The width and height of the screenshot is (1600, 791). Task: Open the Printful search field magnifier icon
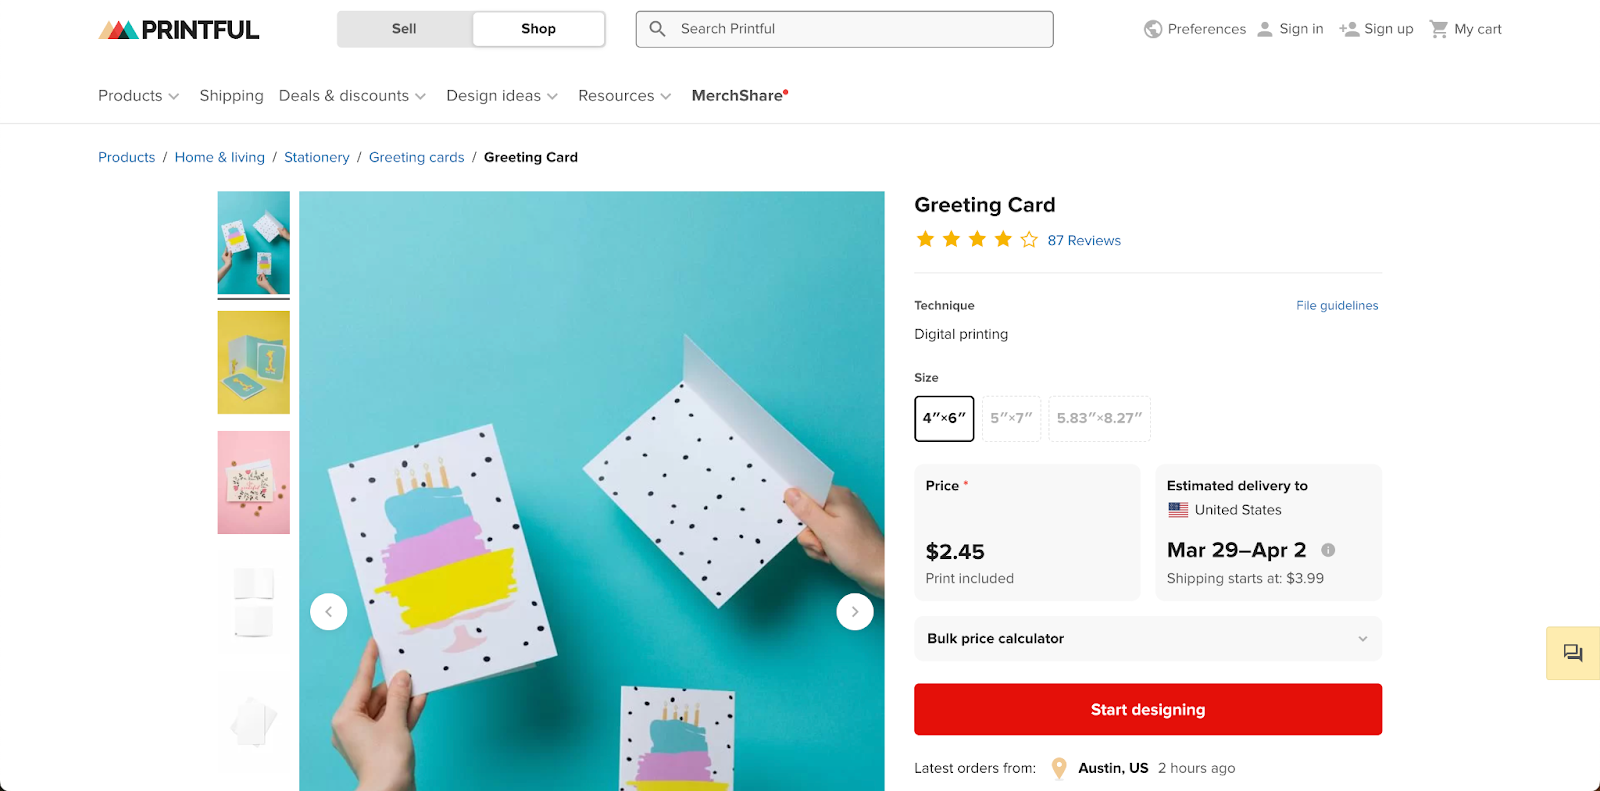coord(657,29)
